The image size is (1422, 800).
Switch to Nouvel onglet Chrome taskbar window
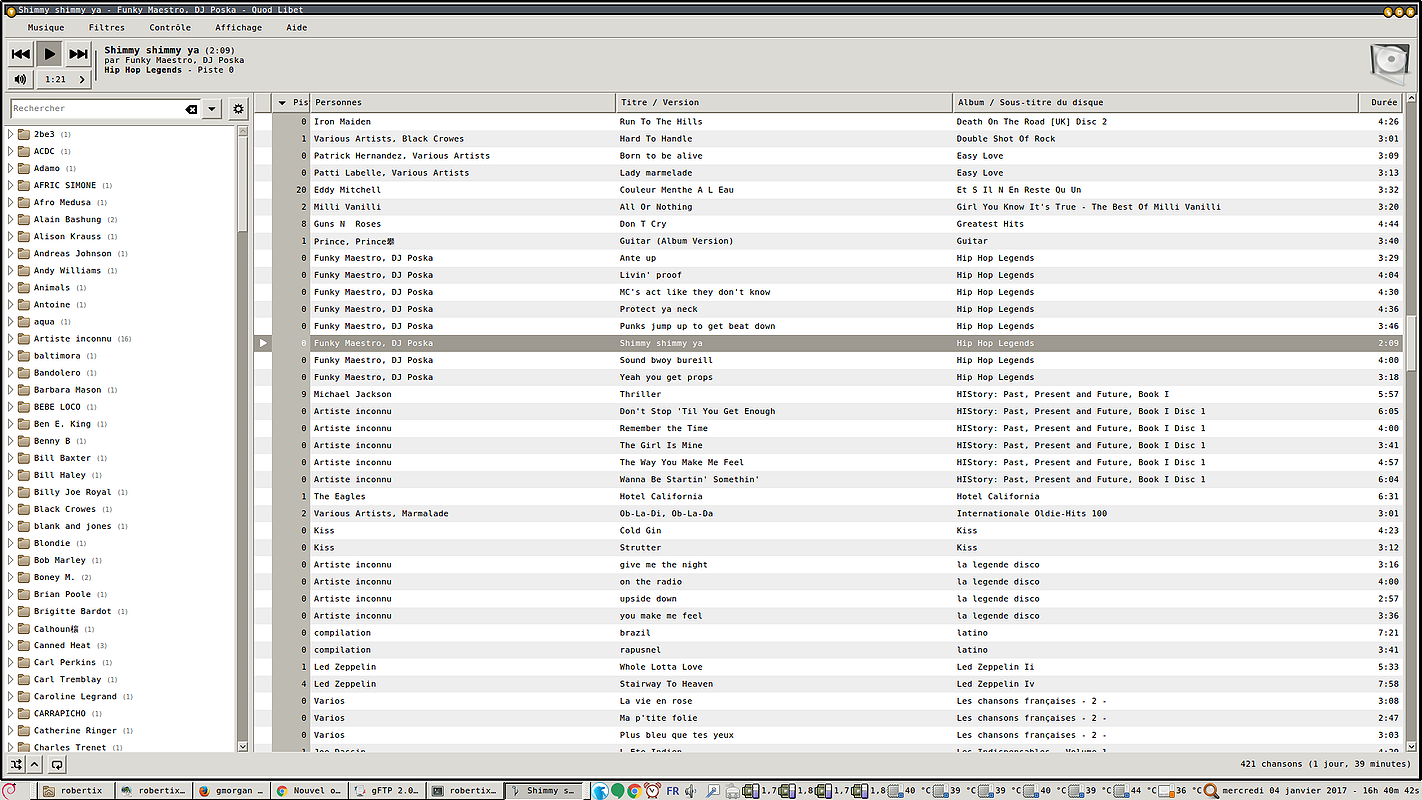click(308, 790)
